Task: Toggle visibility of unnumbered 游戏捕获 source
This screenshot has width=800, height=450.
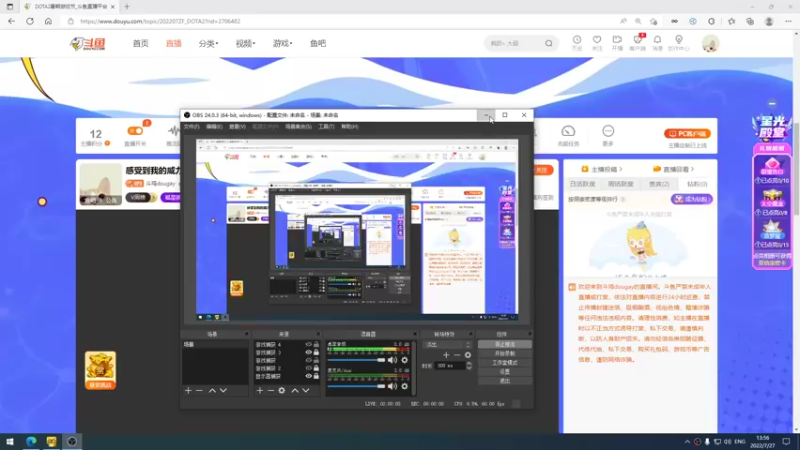Action: point(308,360)
